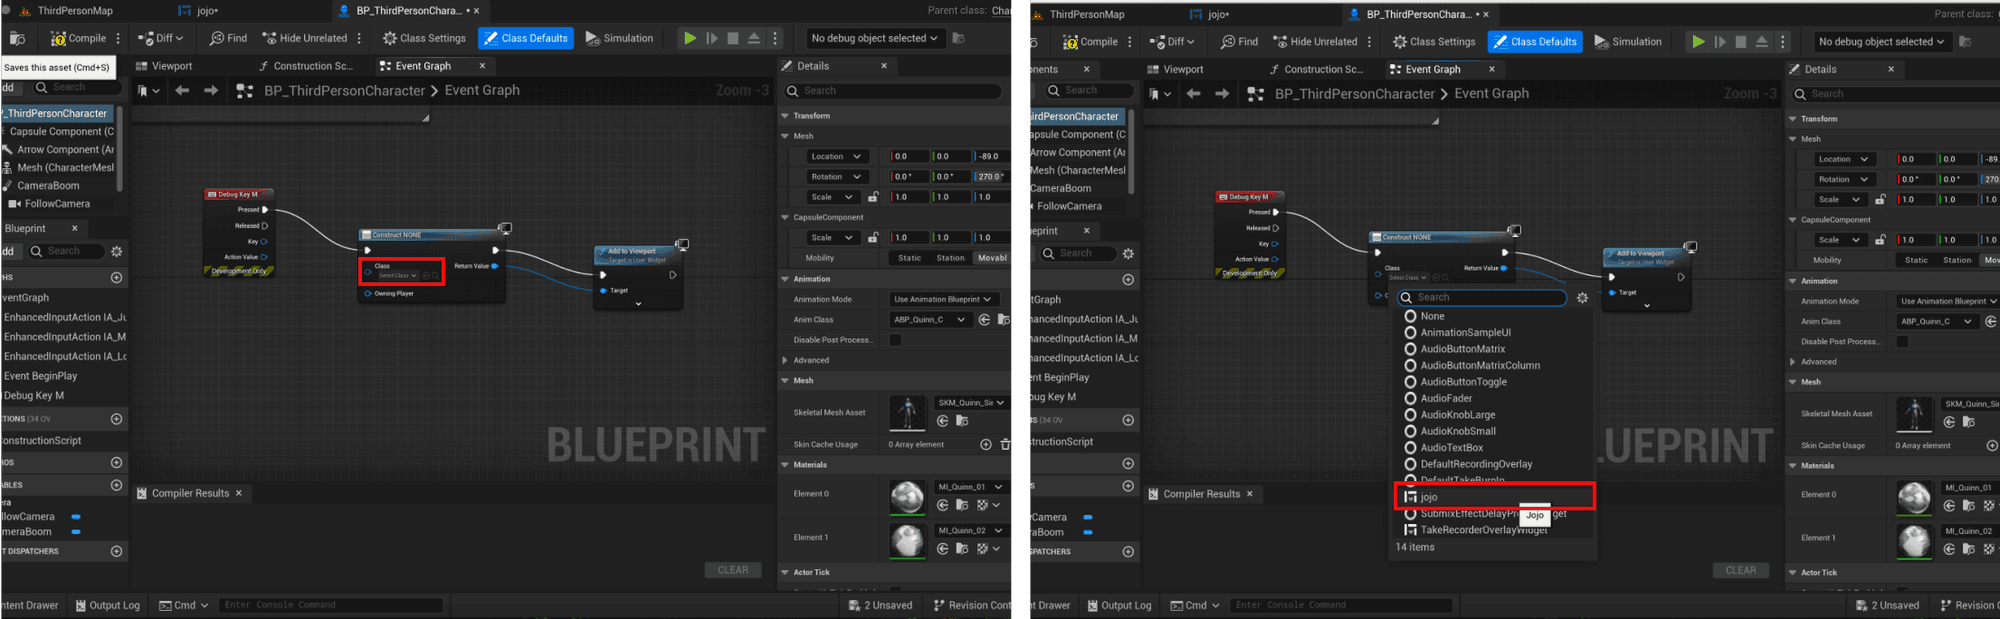Click Element 0 material thumbnail, left screenshot
Image resolution: width=2000 pixels, height=619 pixels.
click(908, 497)
